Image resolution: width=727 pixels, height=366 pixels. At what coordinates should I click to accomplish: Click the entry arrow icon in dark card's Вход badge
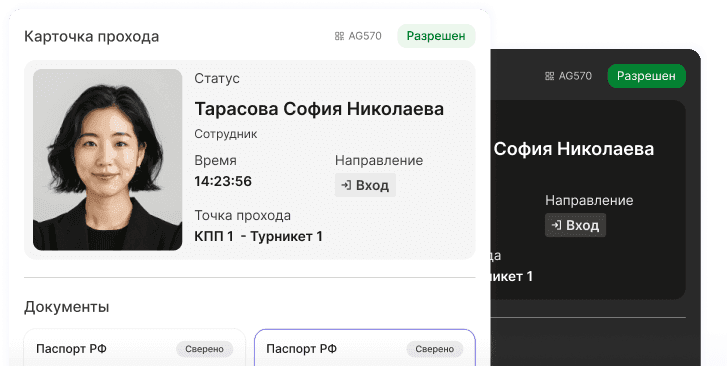coord(556,225)
